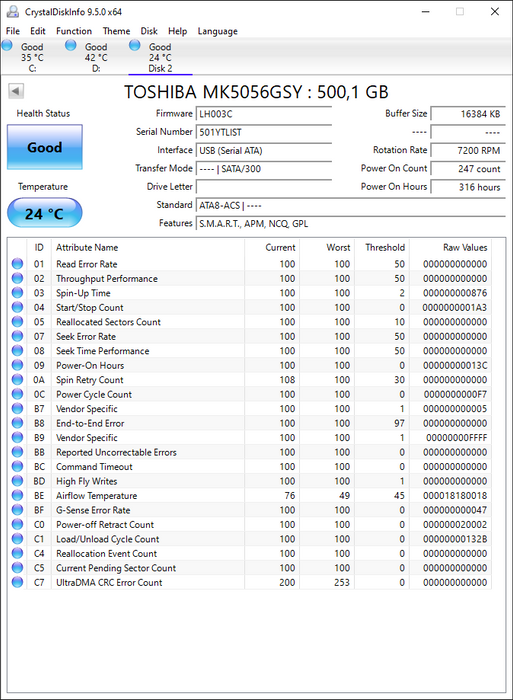Select the D: drive tab
This screenshot has width=513, height=700.
click(96, 57)
